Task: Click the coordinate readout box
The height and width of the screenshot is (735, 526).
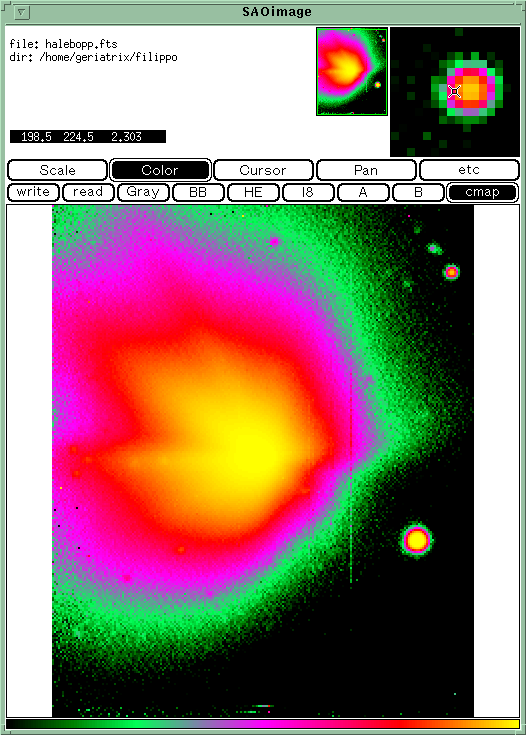Action: coord(88,136)
